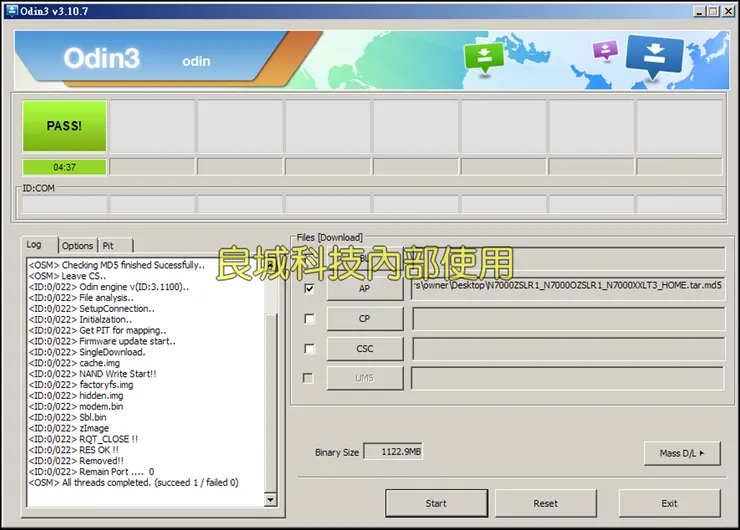
Task: Click the first ID:COM port slot
Action: tap(64, 205)
